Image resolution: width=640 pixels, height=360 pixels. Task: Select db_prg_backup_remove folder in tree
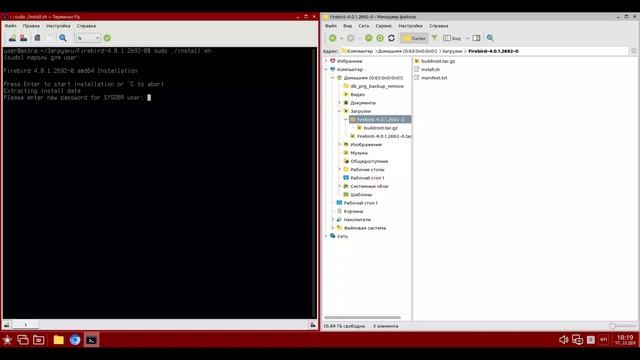[x=373, y=86]
